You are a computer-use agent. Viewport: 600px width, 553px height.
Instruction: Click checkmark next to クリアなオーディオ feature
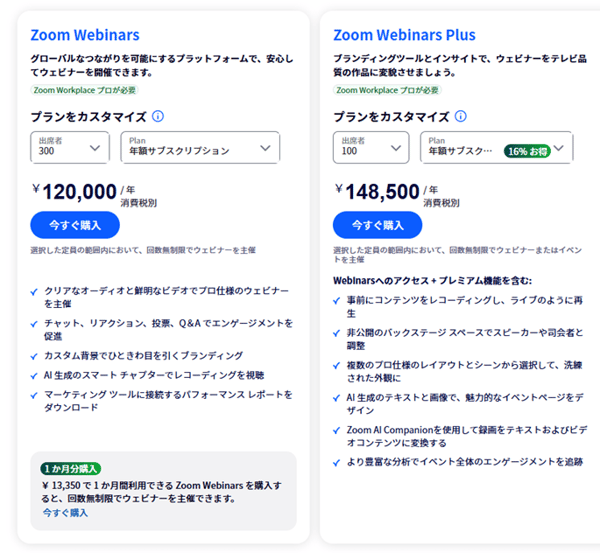35,290
